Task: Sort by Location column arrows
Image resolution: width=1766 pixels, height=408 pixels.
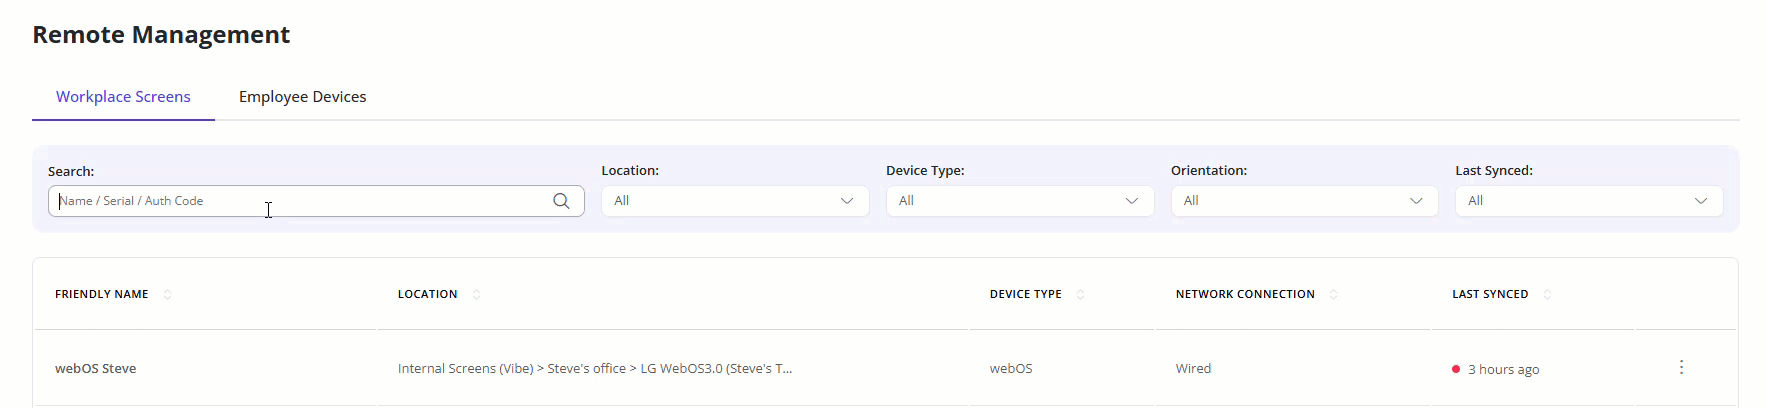Action: [476, 294]
